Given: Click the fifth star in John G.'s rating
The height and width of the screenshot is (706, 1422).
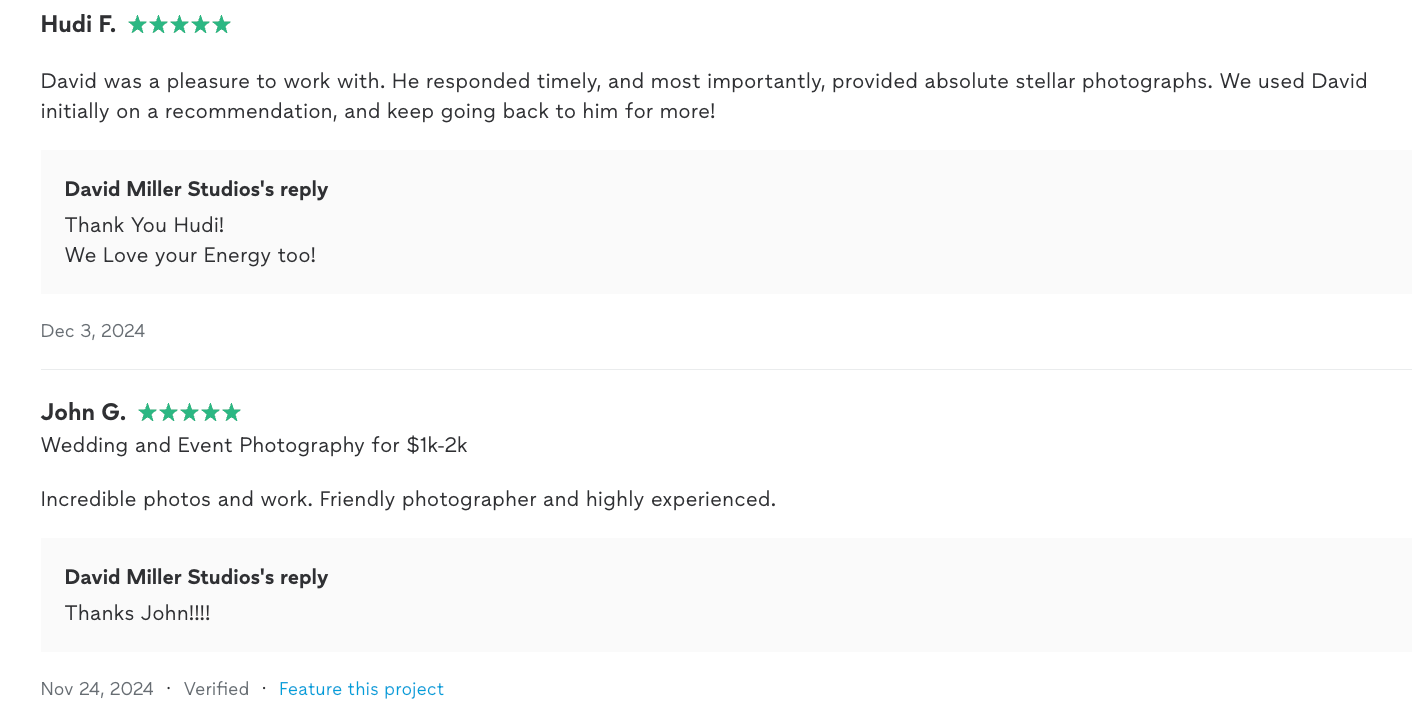Looking at the screenshot, I should coord(231,413).
